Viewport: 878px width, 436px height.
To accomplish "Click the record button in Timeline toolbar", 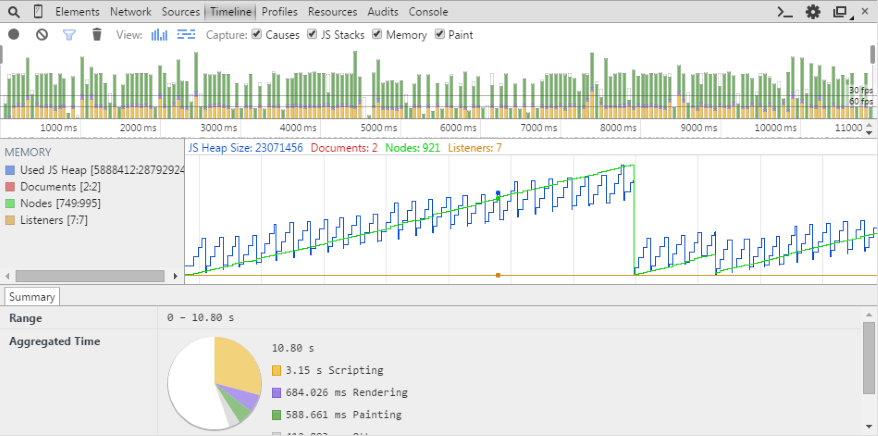I will 14,34.
